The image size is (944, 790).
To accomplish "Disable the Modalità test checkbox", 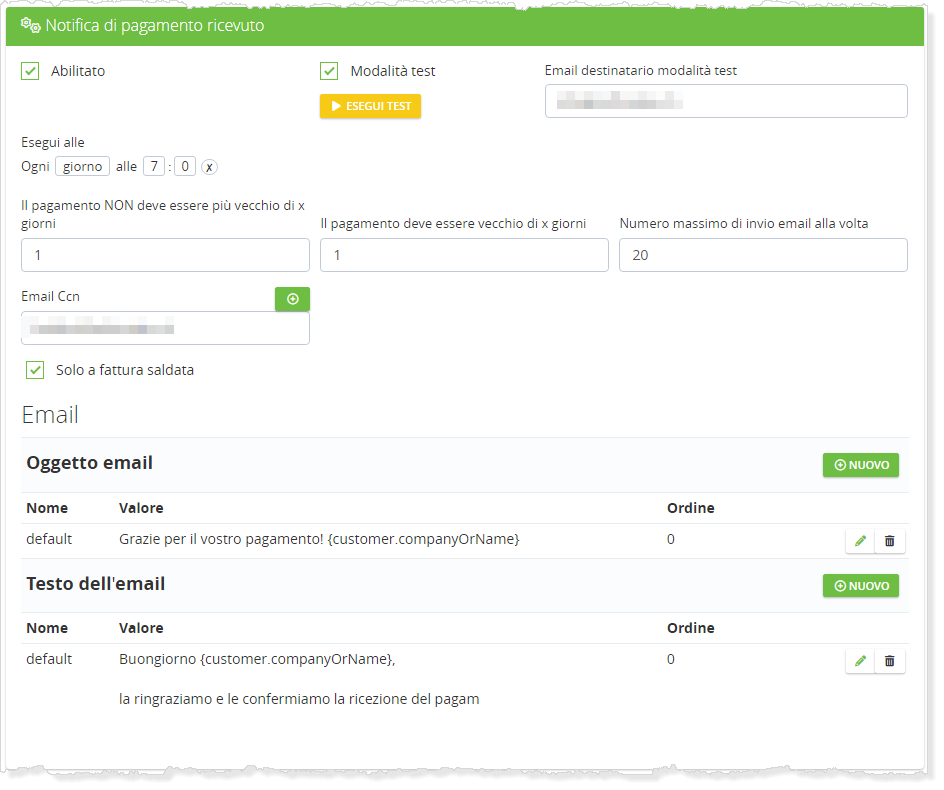I will click(x=329, y=71).
